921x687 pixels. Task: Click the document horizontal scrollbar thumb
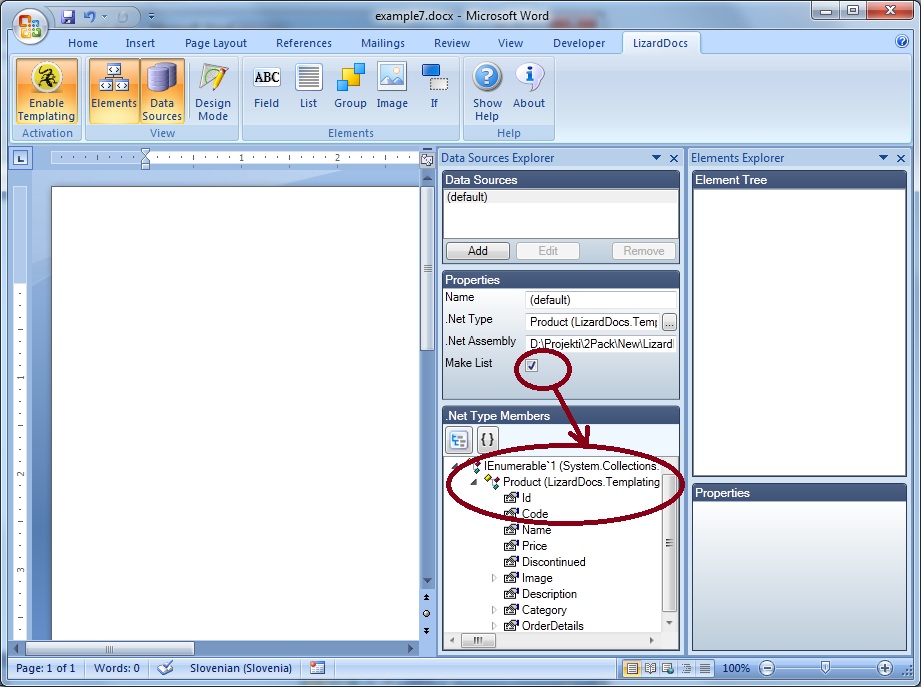pyautogui.click(x=110, y=649)
